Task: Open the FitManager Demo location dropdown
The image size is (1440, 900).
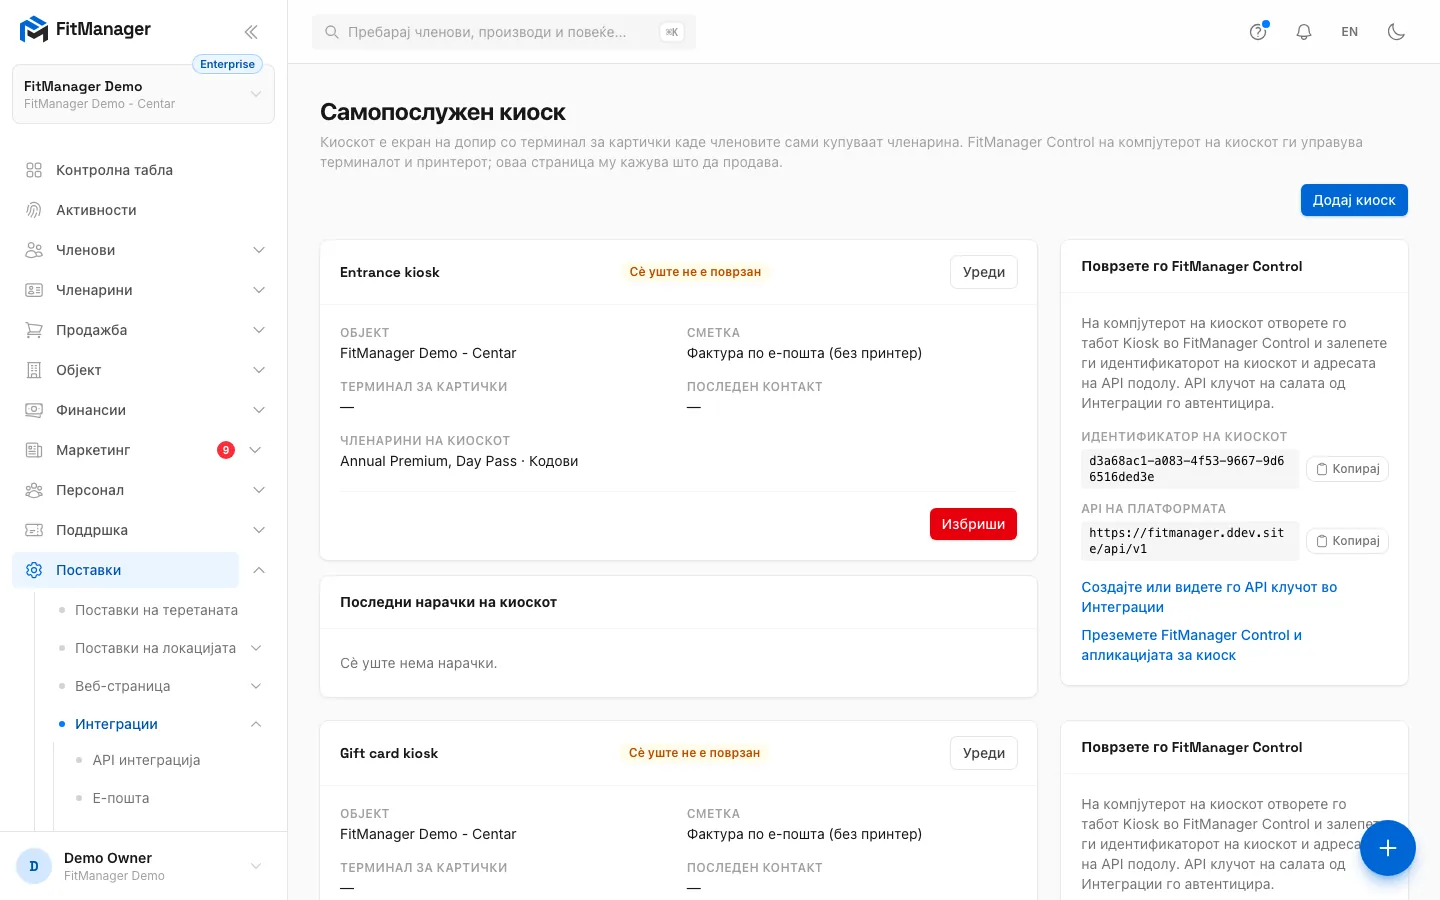Action: coord(143,94)
